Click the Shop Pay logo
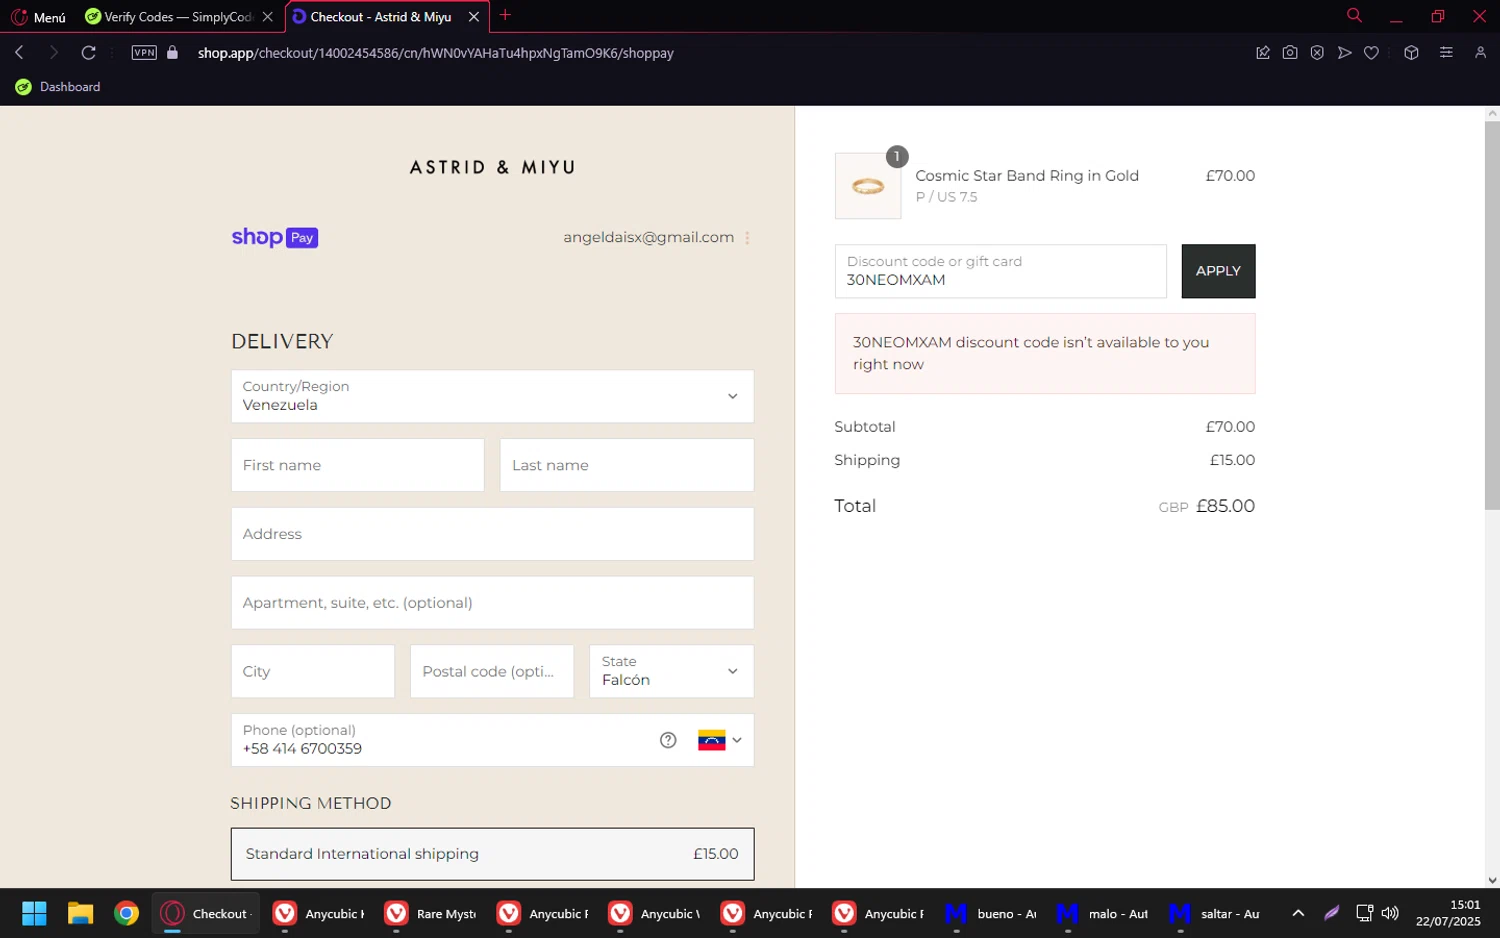 (275, 237)
